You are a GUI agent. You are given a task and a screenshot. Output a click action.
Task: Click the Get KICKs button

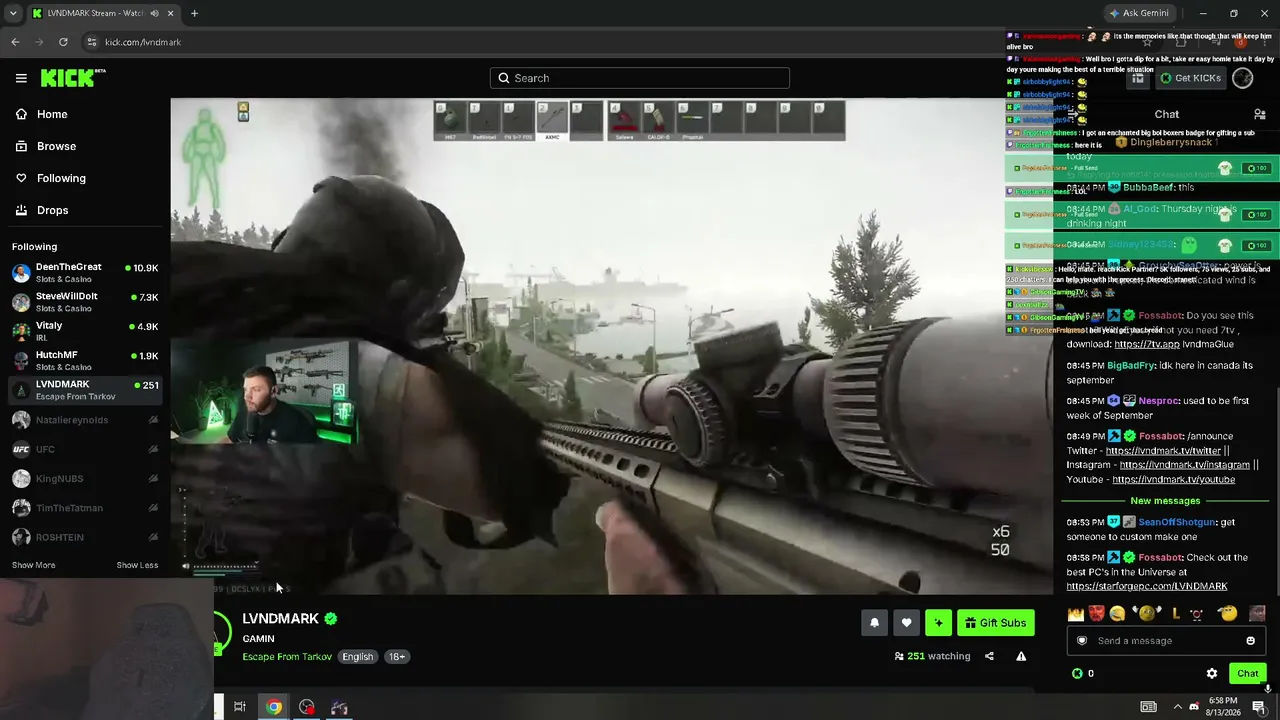1189,78
